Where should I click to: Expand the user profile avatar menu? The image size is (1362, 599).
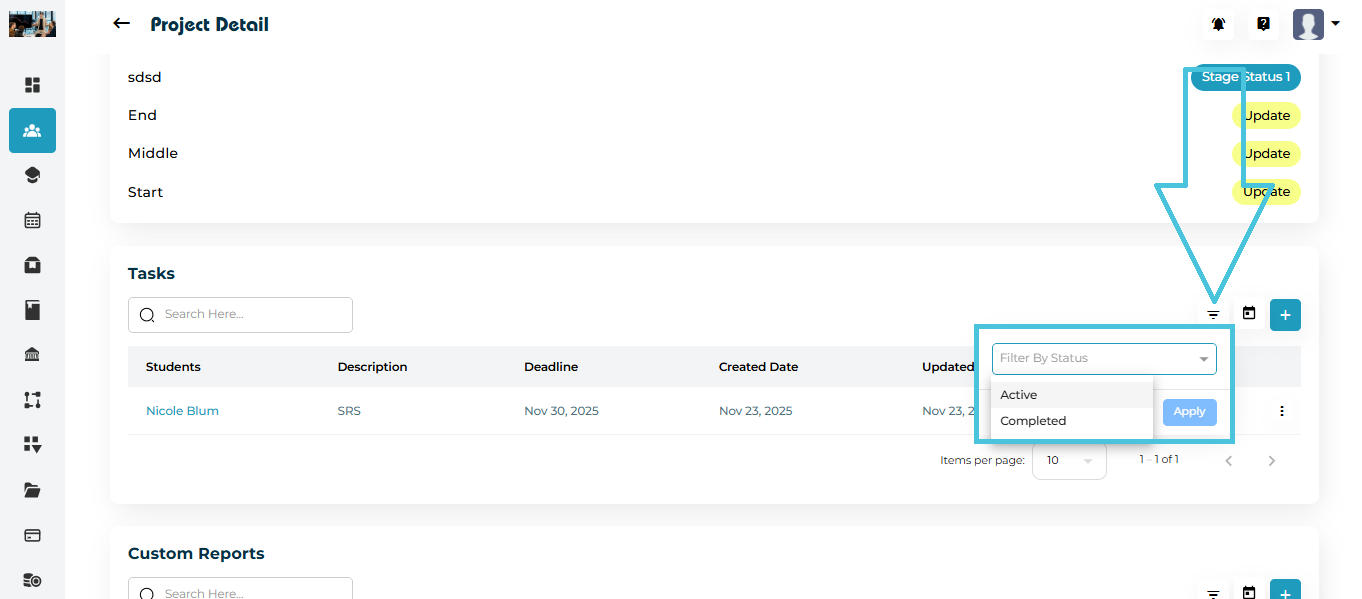pos(1314,24)
